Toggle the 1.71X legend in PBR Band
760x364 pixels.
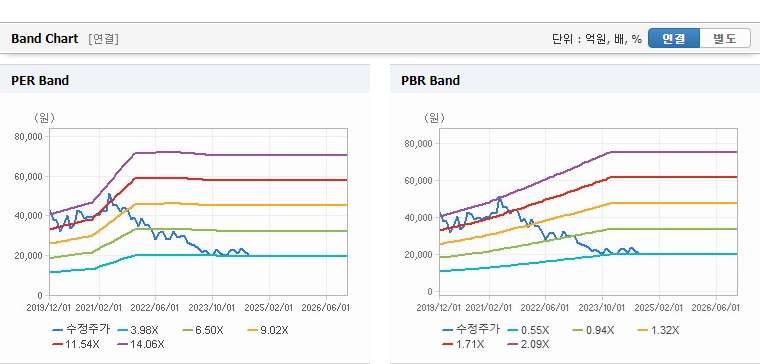pyautogui.click(x=463, y=345)
